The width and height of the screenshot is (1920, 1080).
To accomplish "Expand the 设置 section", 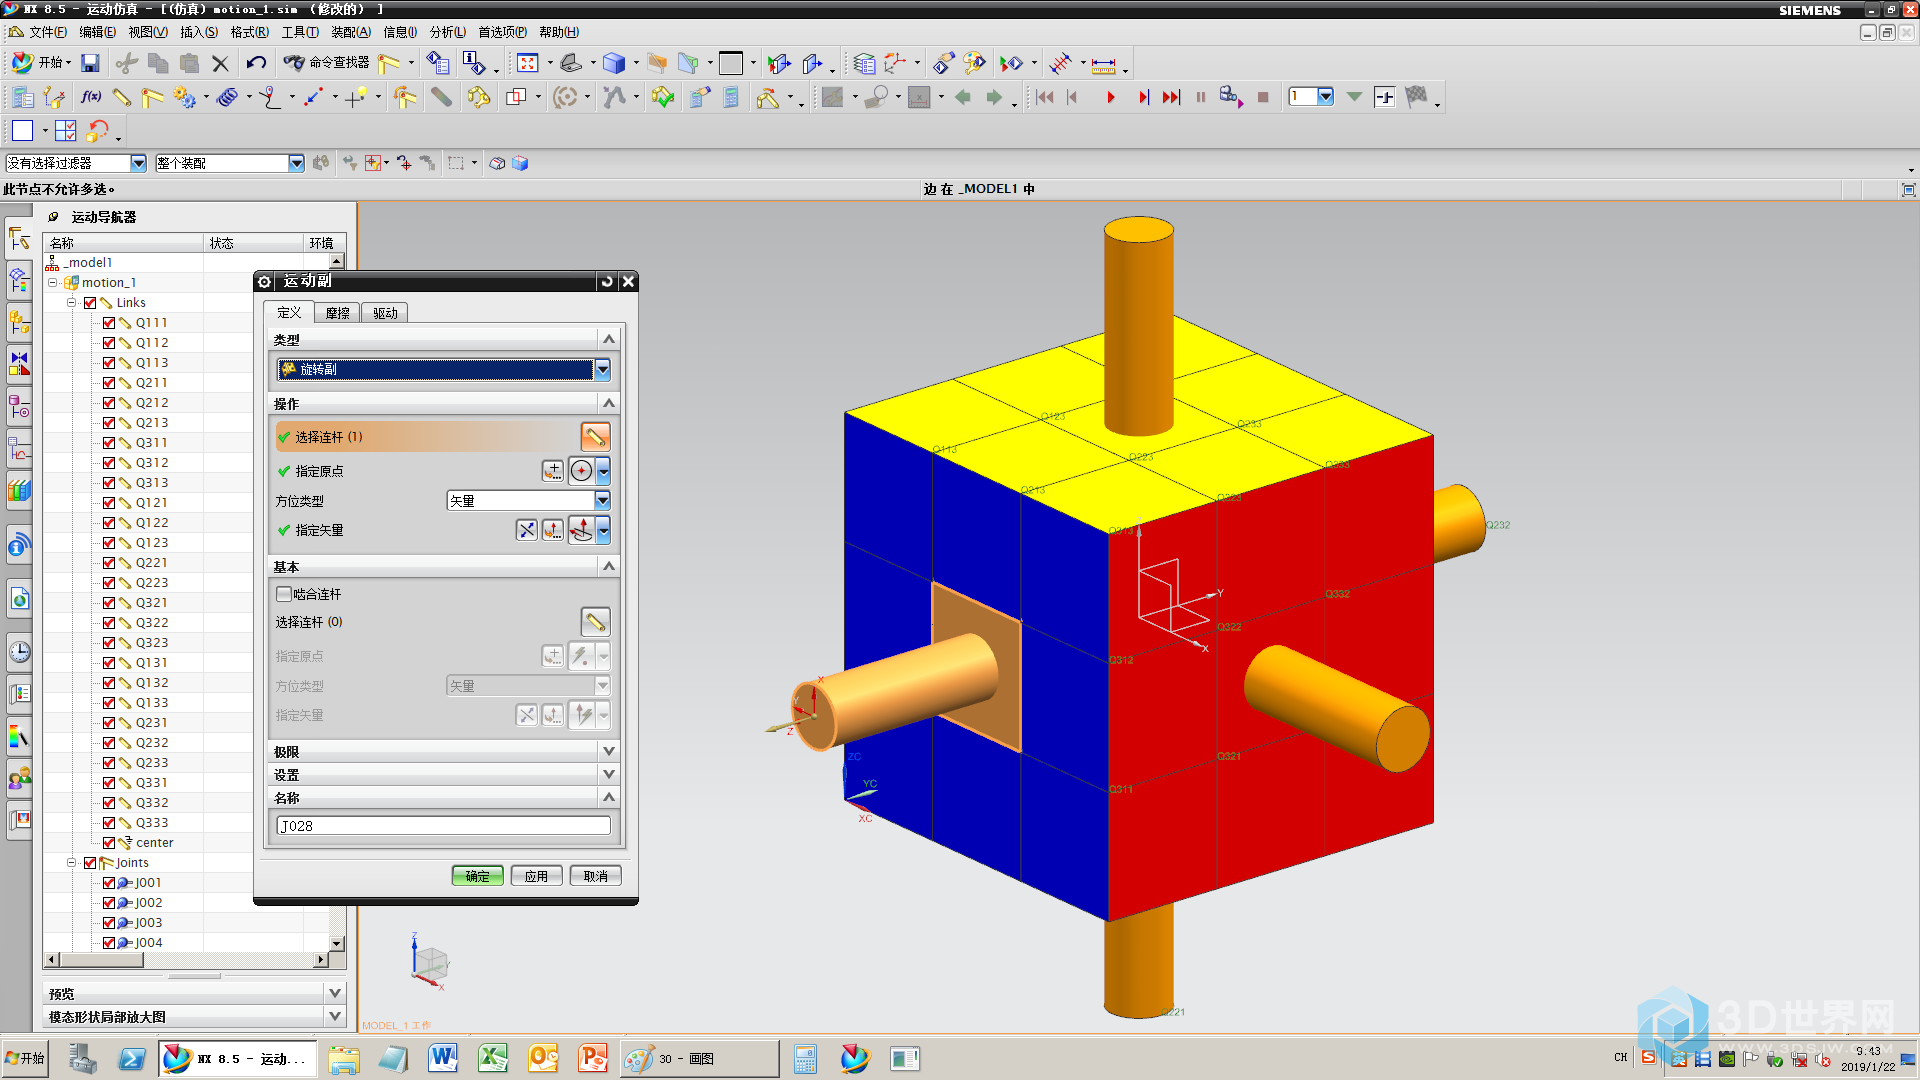I will [608, 775].
